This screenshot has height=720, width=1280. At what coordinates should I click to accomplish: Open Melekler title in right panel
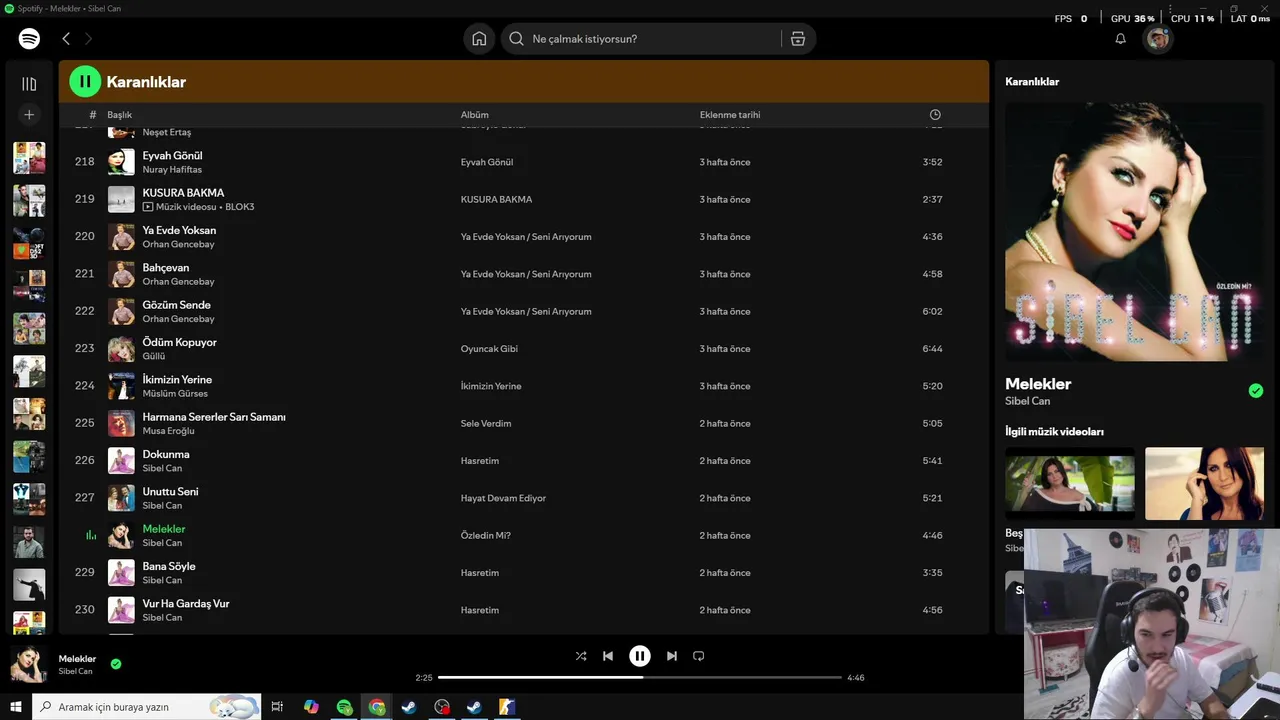tap(1038, 384)
